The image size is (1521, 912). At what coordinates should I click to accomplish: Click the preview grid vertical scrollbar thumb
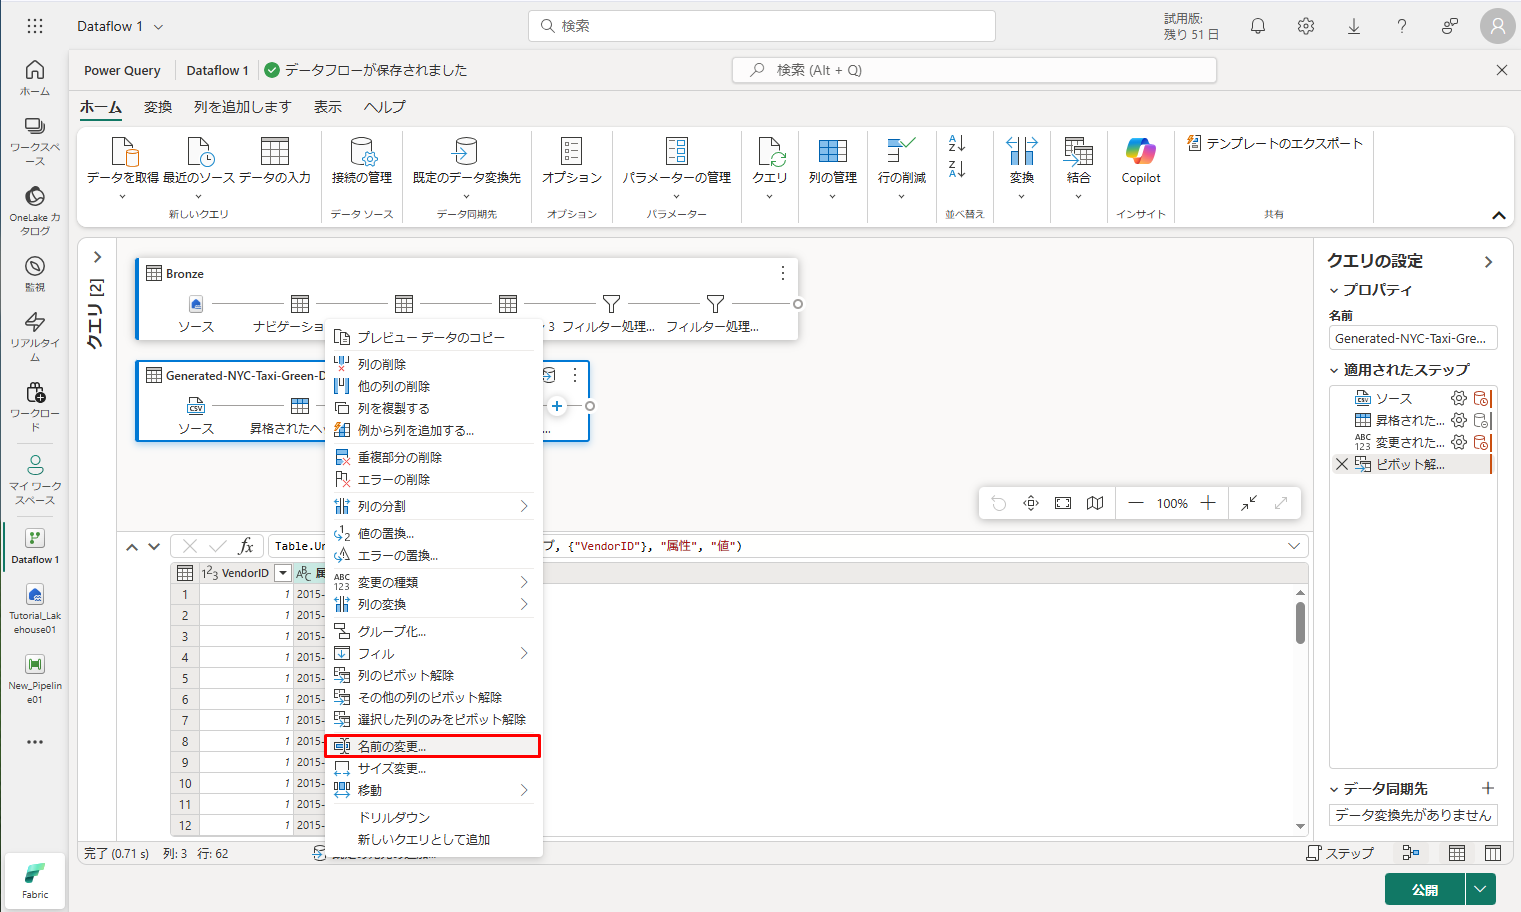[1300, 622]
